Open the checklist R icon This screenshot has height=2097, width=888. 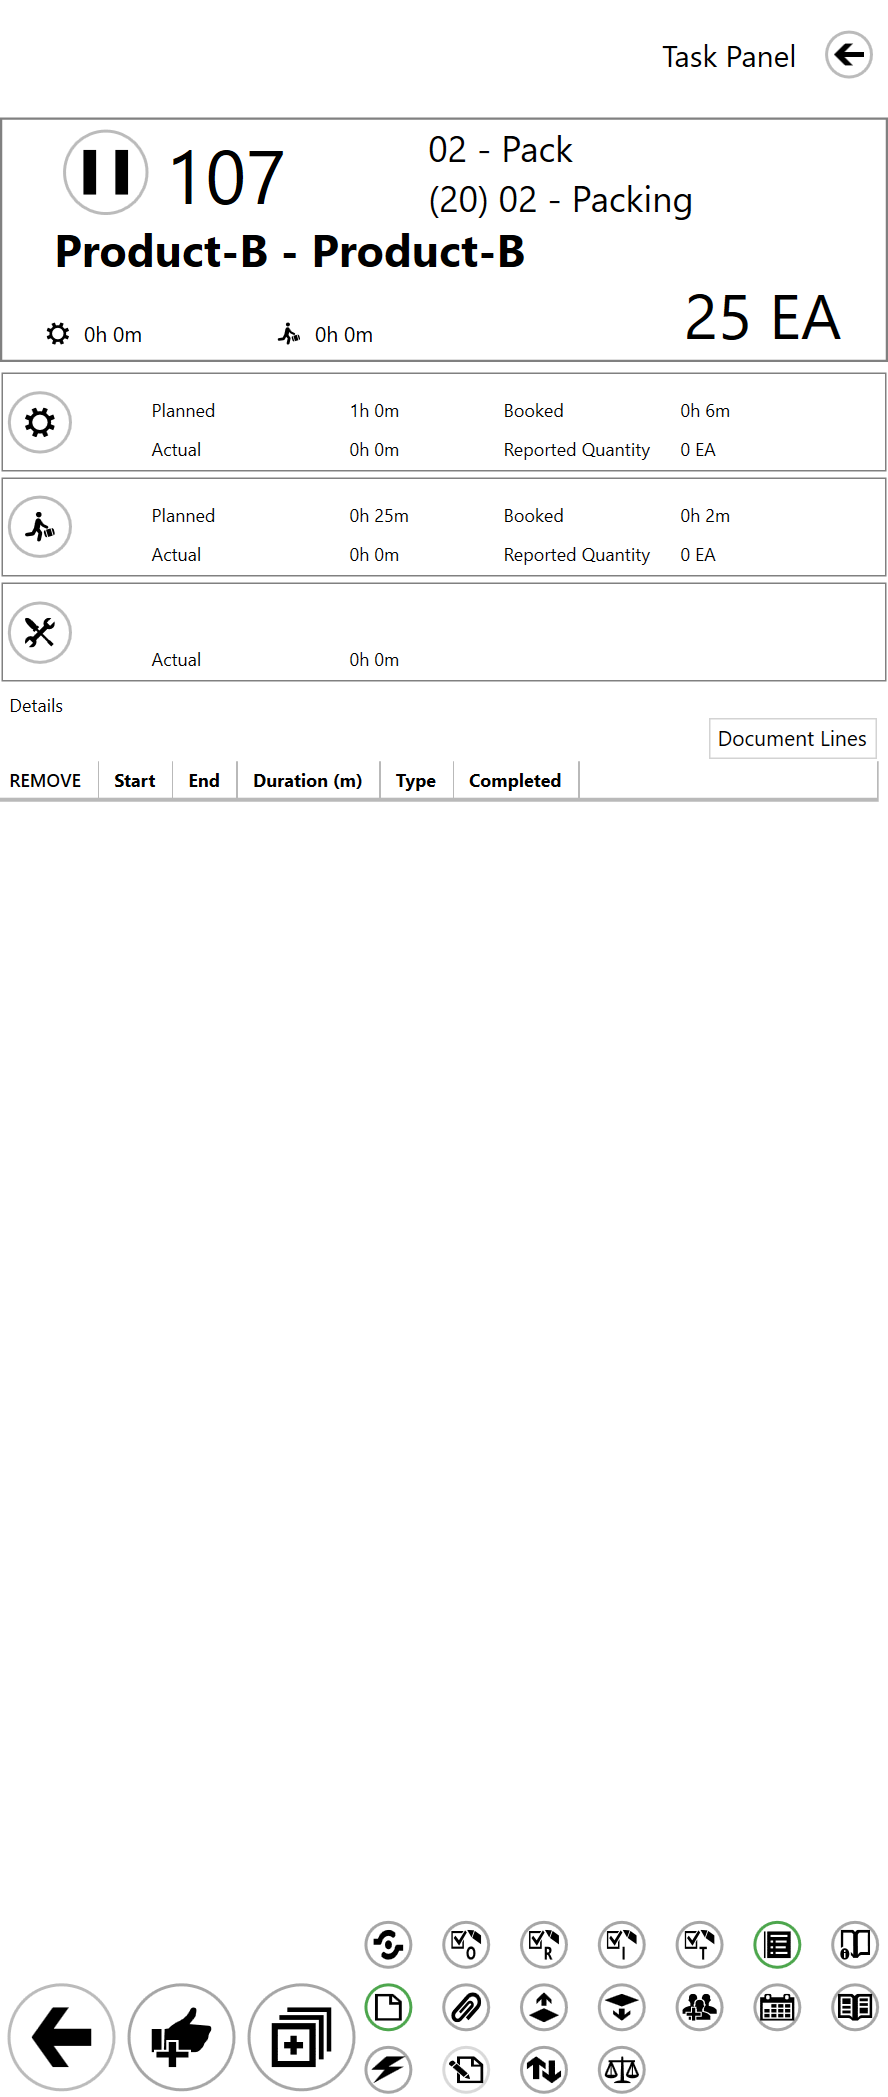(544, 1945)
